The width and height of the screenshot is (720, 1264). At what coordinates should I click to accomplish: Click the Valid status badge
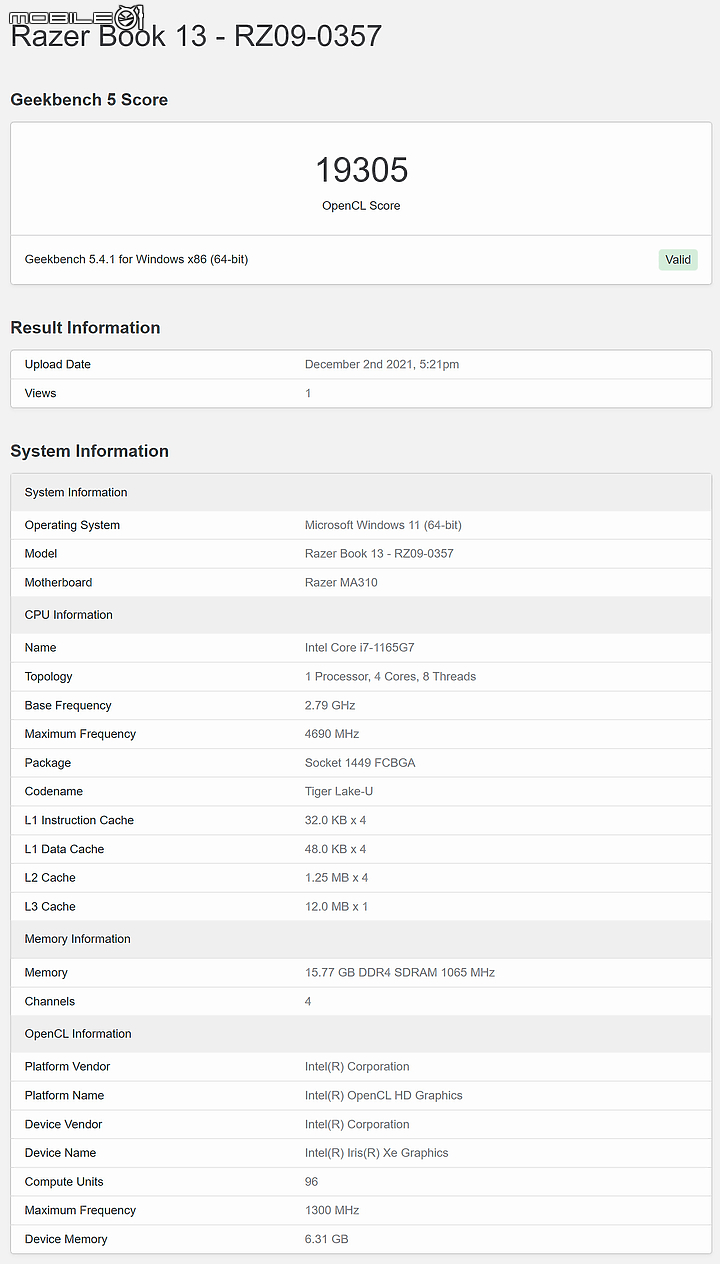(x=678, y=260)
